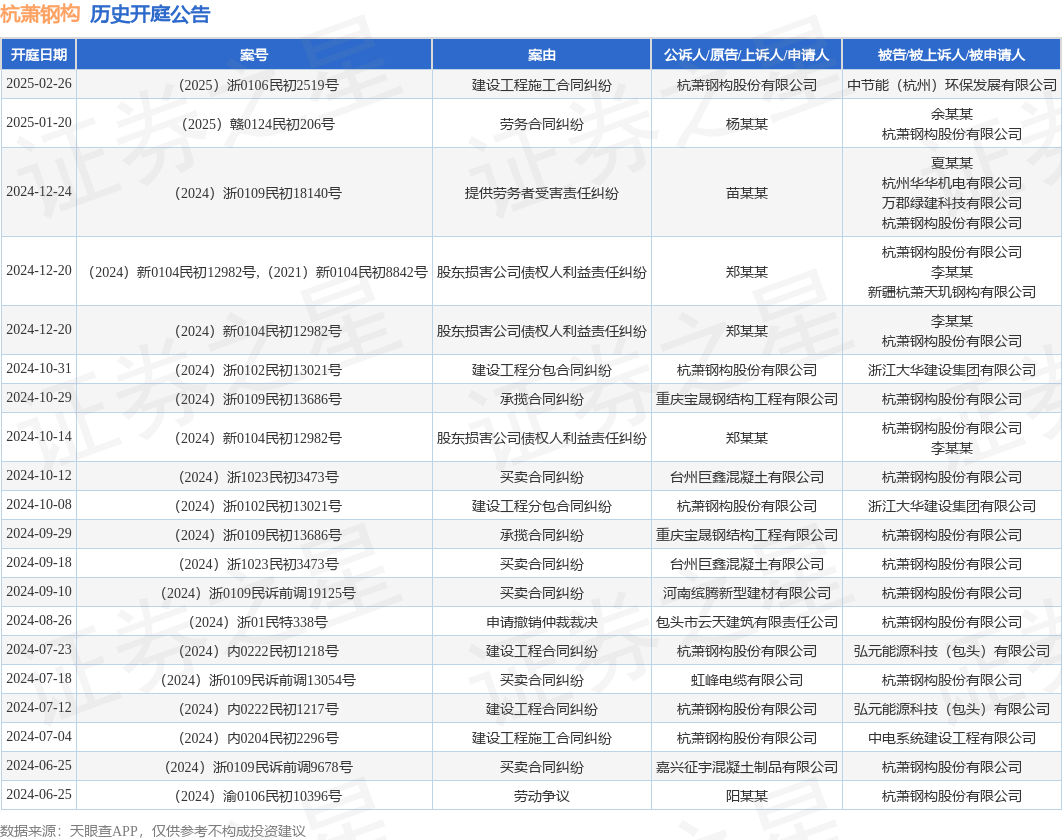Select plaintiff "嘉兴征宇混凝土制品有限公司"

pyautogui.click(x=746, y=768)
